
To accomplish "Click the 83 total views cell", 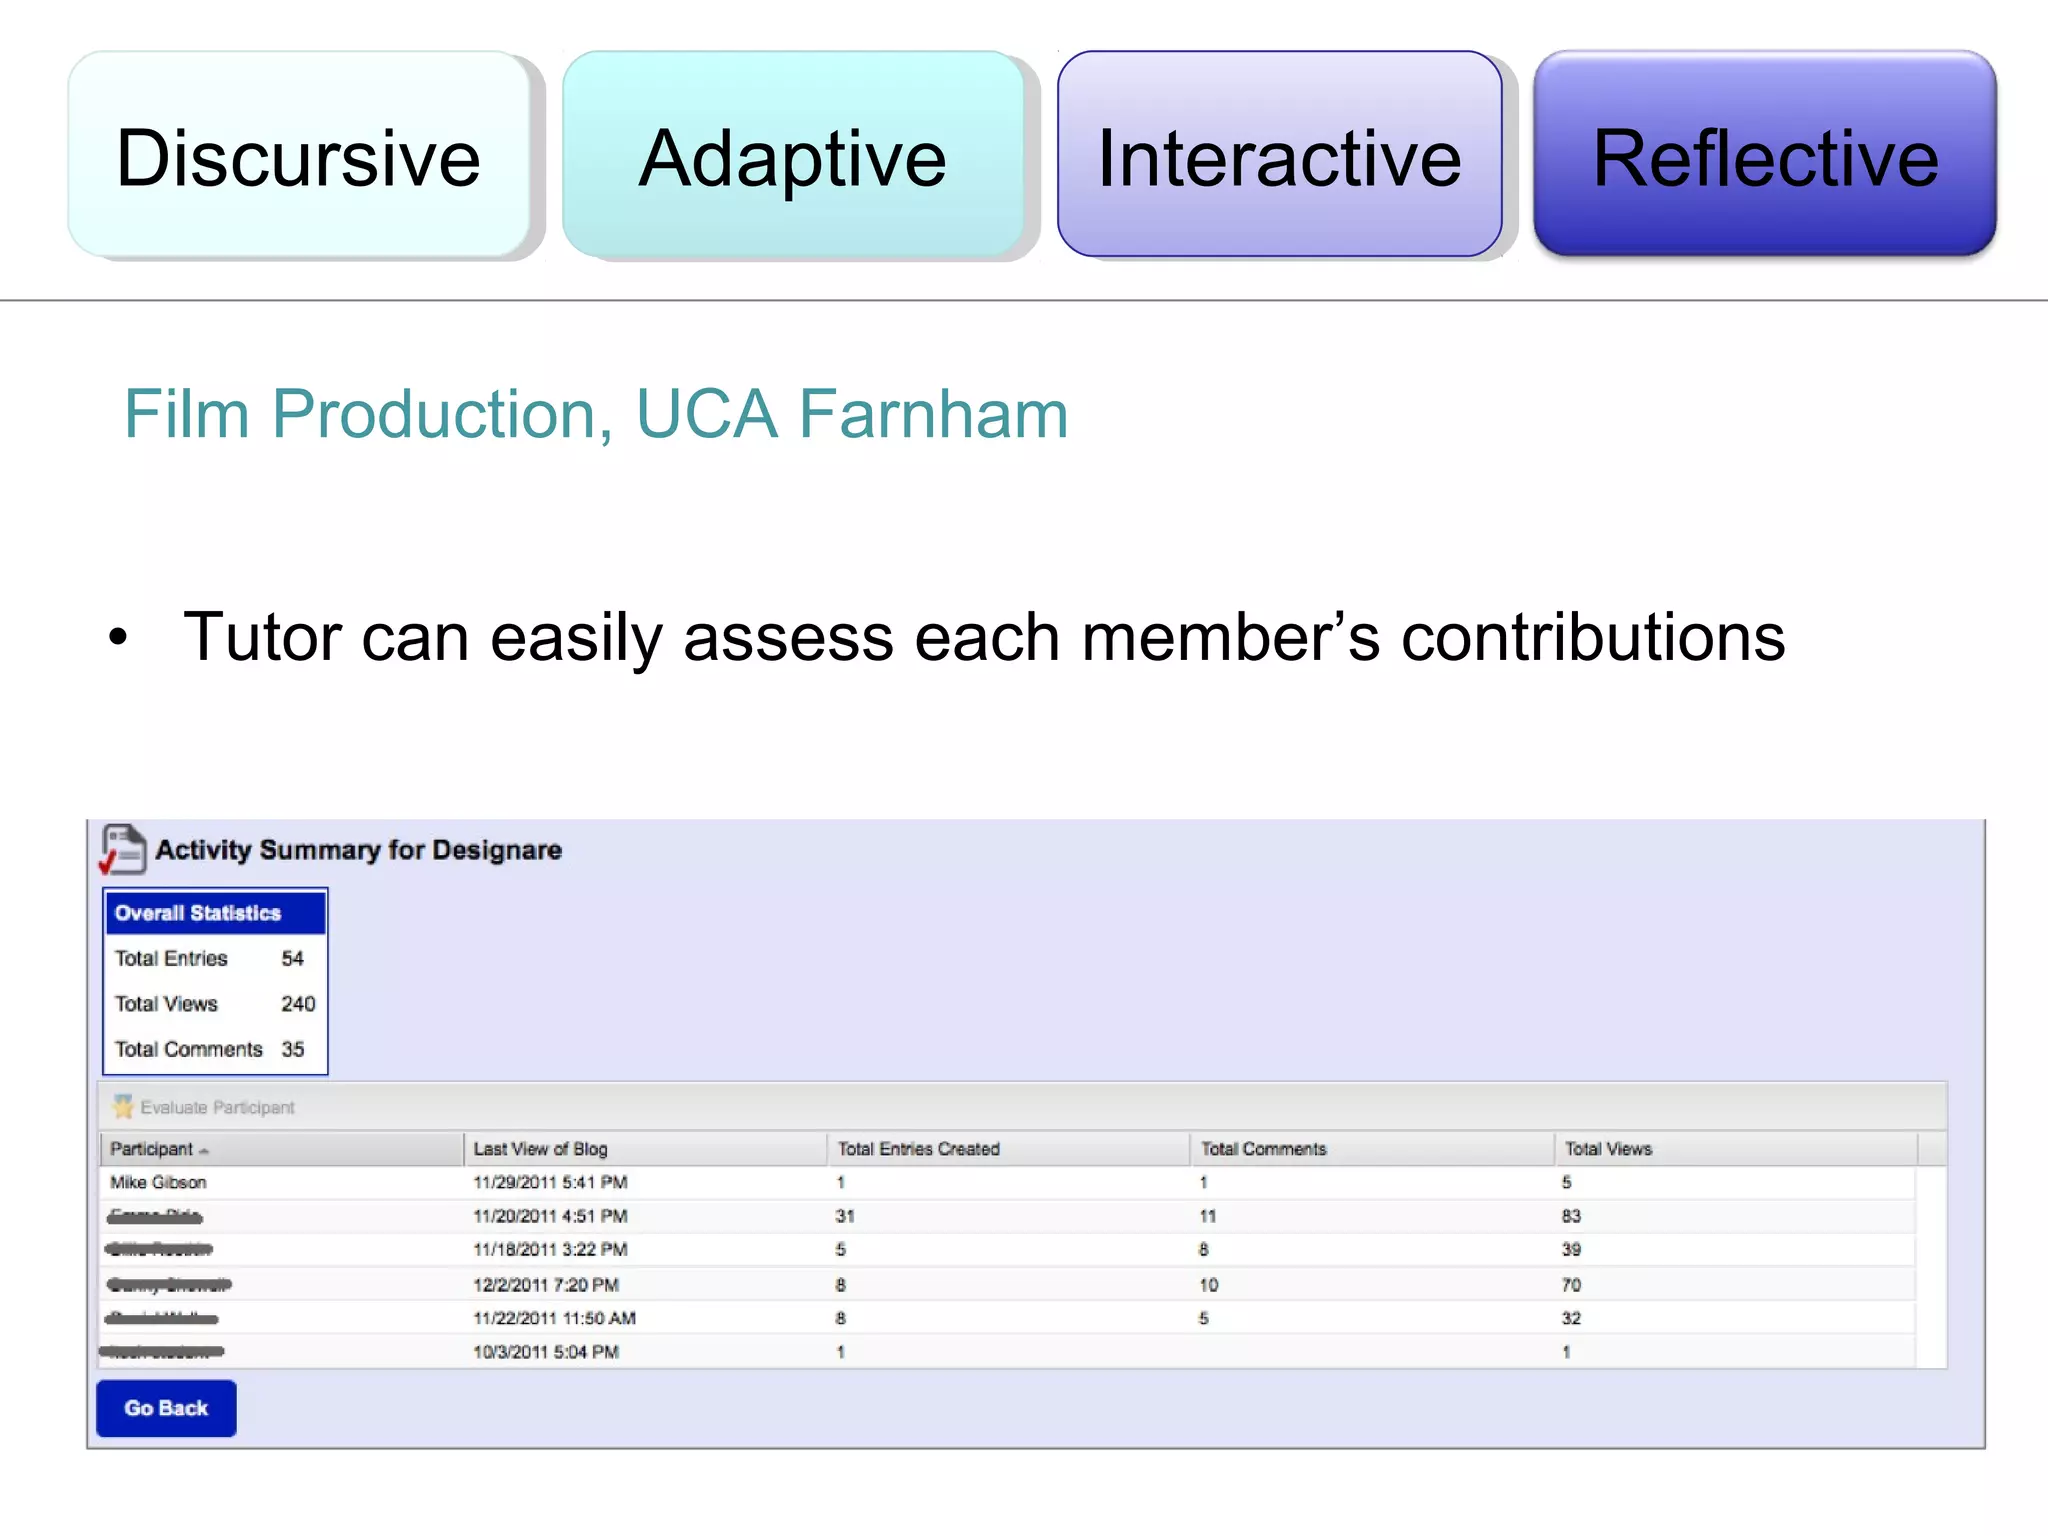I will pyautogui.click(x=1571, y=1216).
